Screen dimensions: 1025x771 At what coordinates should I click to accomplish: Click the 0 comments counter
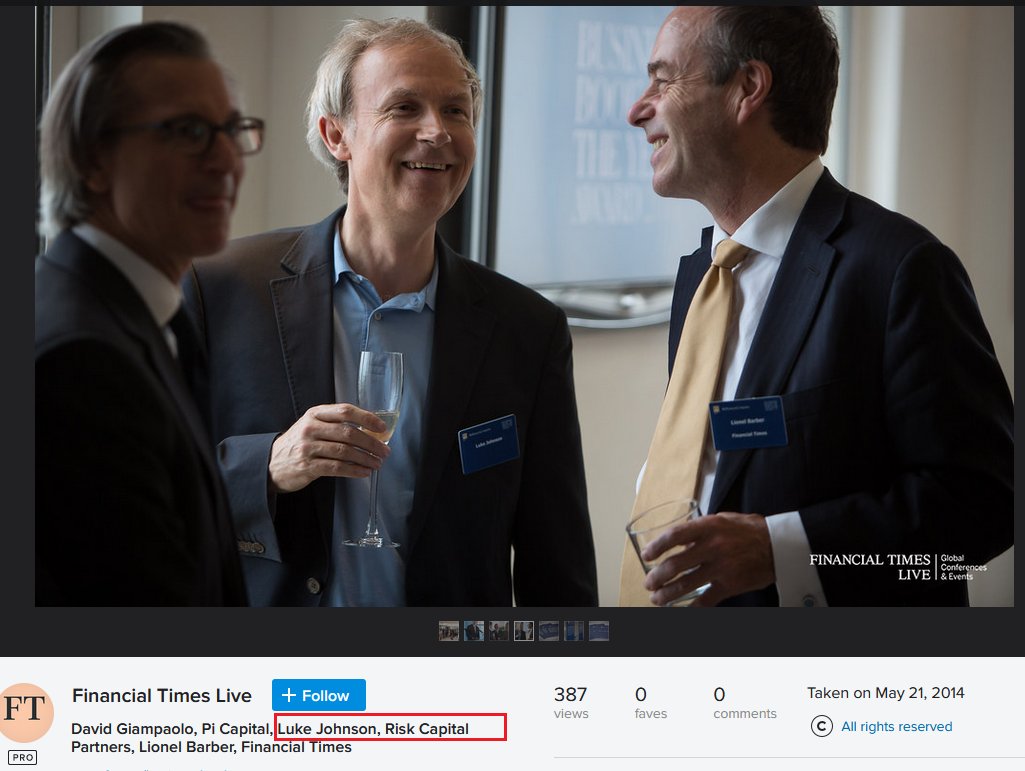(744, 702)
